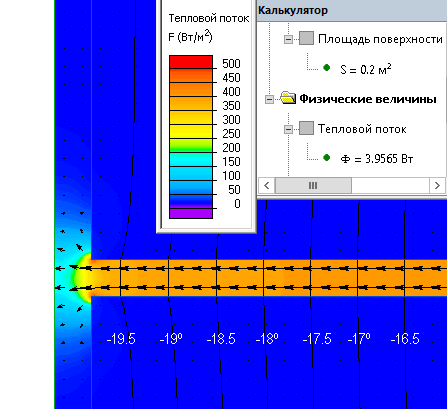
Task: Click the Калькулятор panel title
Action: click(293, 10)
